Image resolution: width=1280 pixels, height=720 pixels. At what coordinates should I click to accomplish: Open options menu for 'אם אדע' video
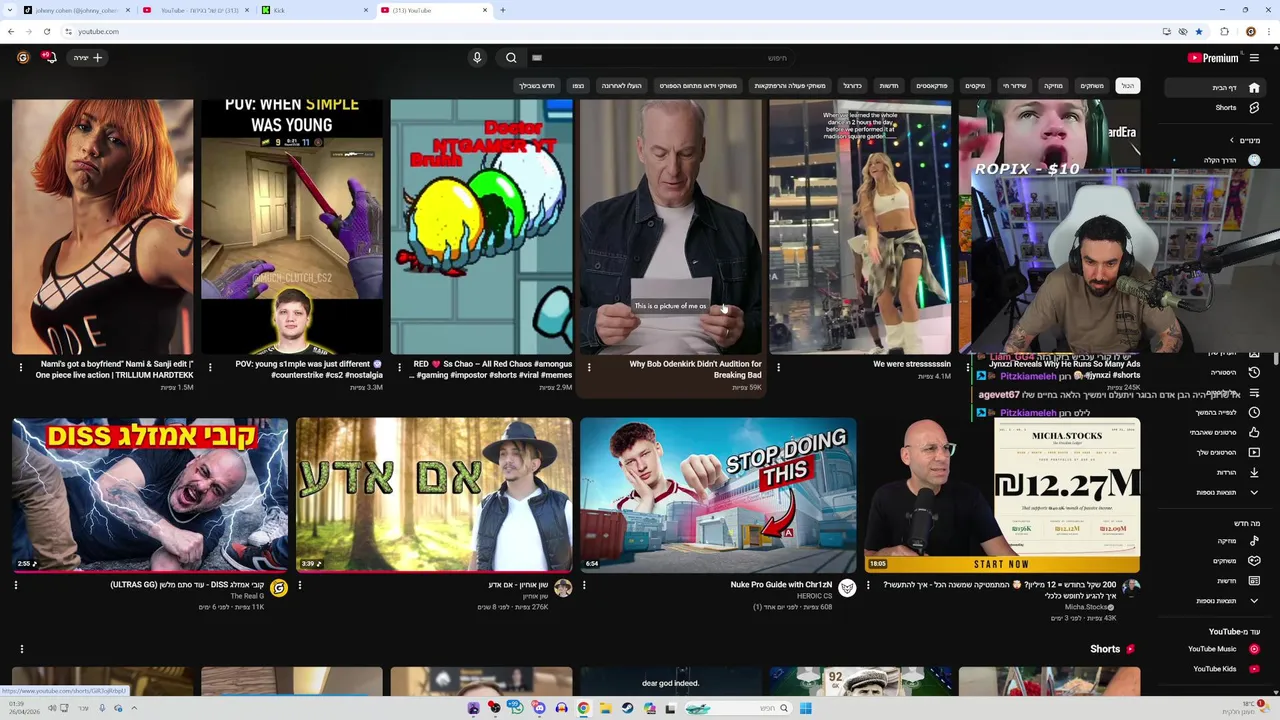[x=300, y=585]
